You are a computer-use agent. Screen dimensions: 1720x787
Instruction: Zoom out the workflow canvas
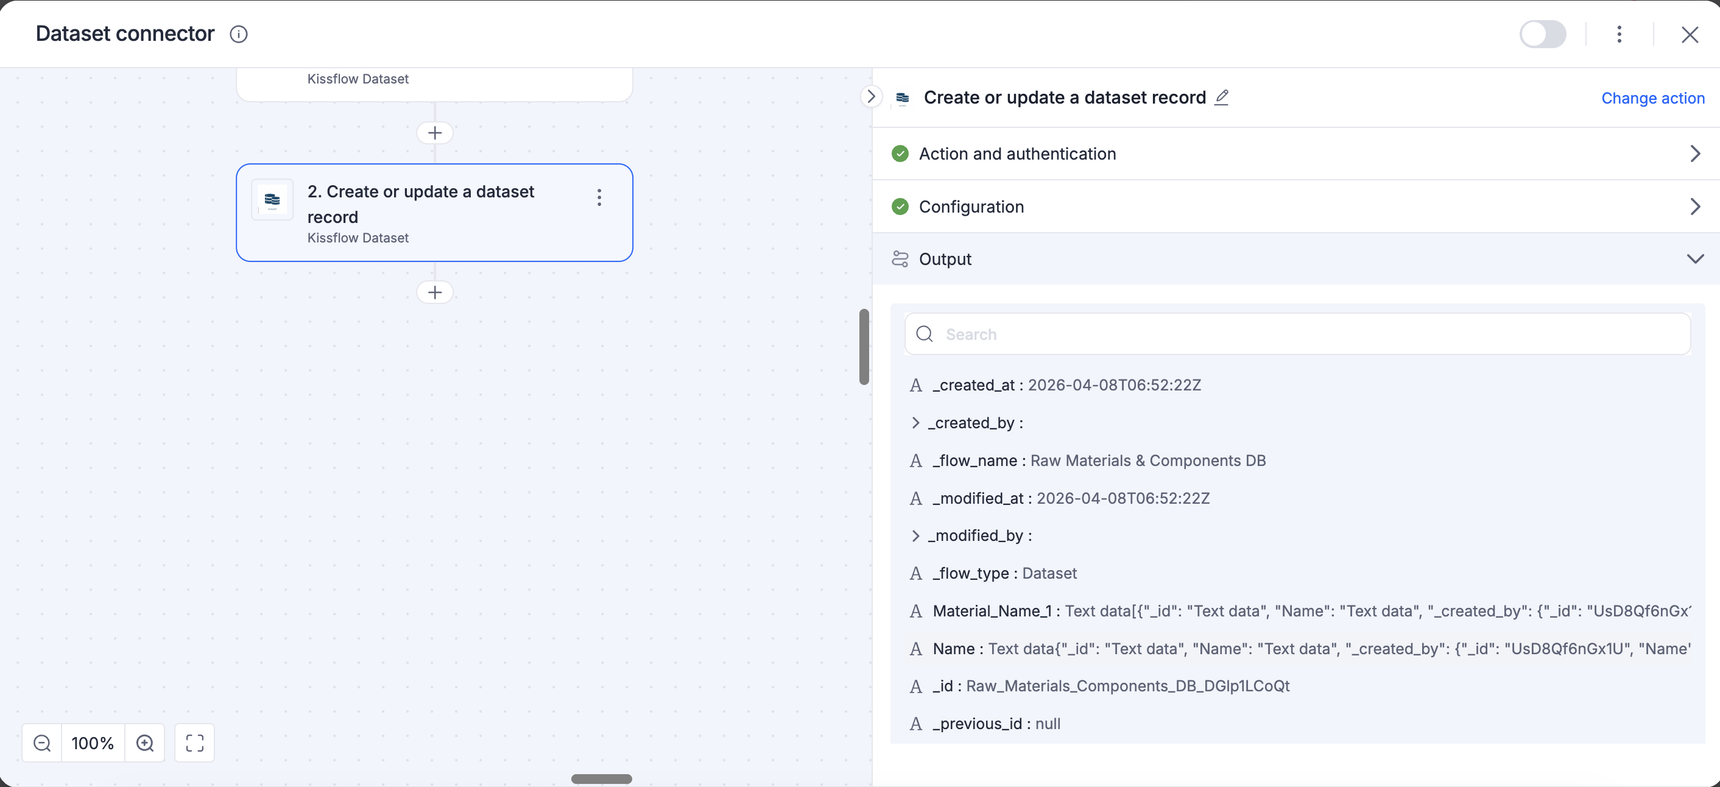click(42, 743)
